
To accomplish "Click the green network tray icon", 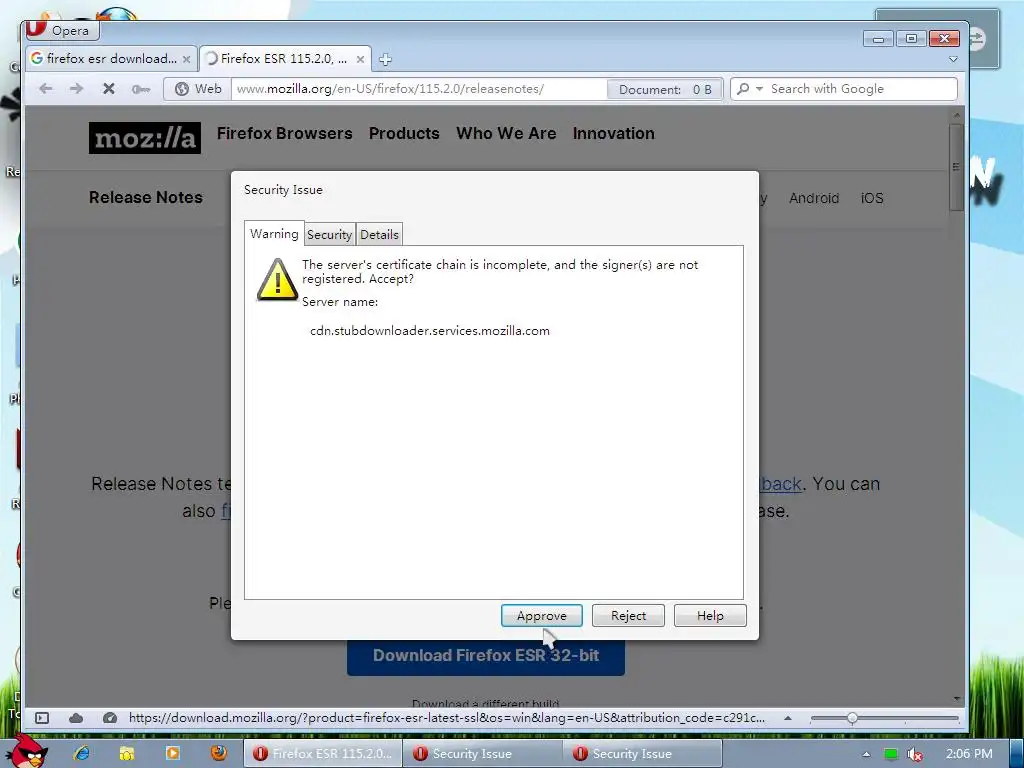I will pos(890,754).
